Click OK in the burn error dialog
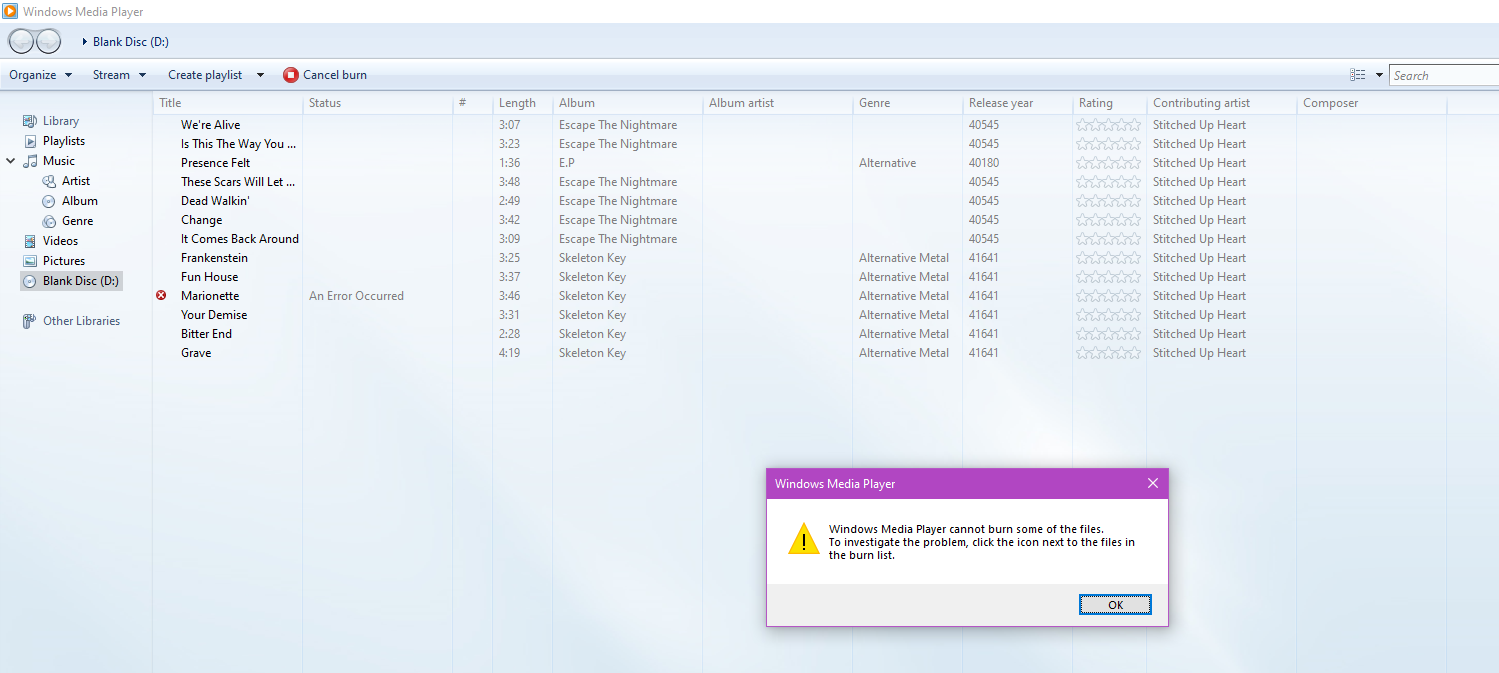Screen dimensions: 1499x673 pyautogui.click(x=1115, y=604)
